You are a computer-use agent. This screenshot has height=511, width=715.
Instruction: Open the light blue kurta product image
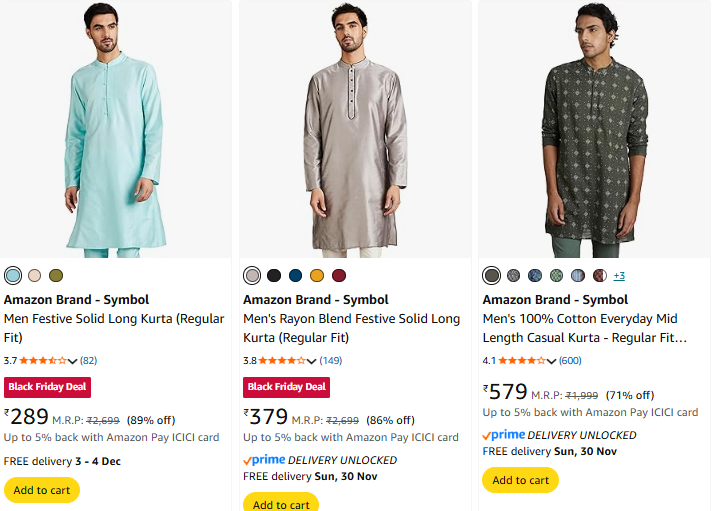coord(118,130)
